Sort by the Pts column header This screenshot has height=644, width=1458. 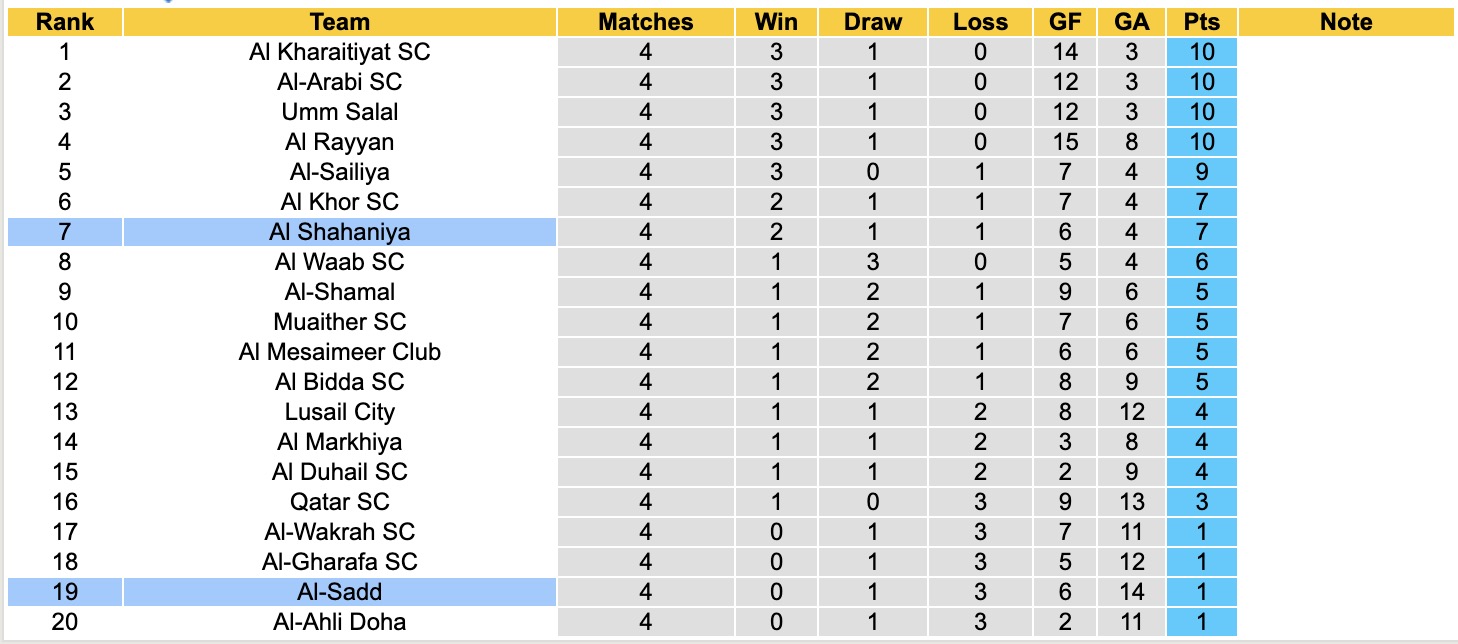(x=1201, y=22)
